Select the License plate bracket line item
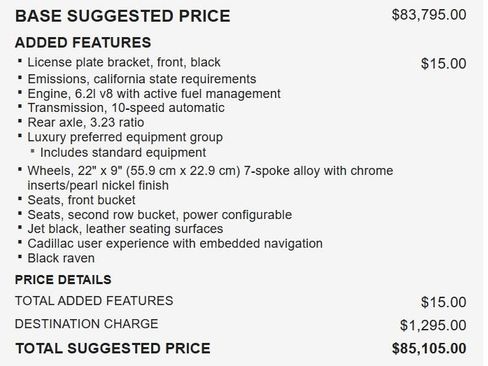The width and height of the screenshot is (488, 366). click(x=124, y=63)
